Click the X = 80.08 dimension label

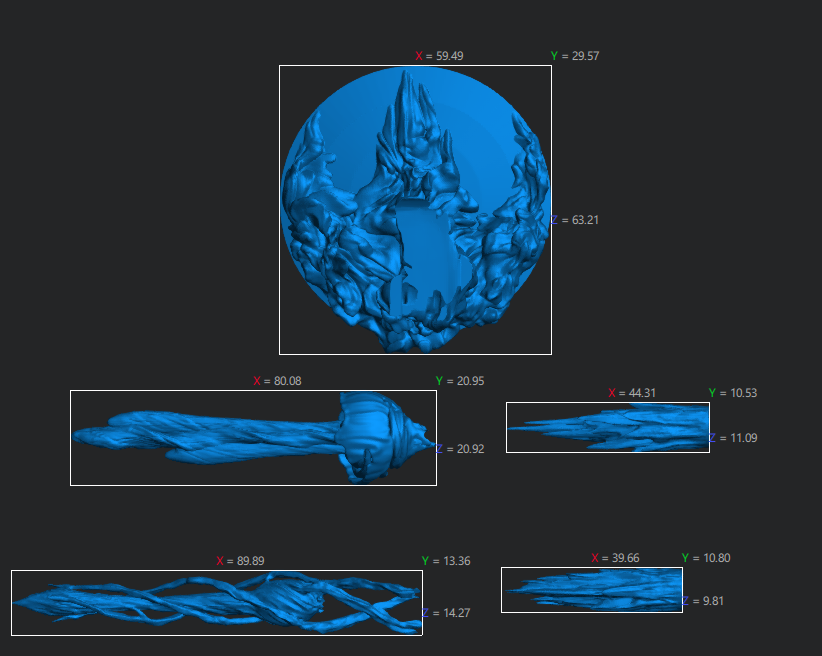pyautogui.click(x=277, y=381)
